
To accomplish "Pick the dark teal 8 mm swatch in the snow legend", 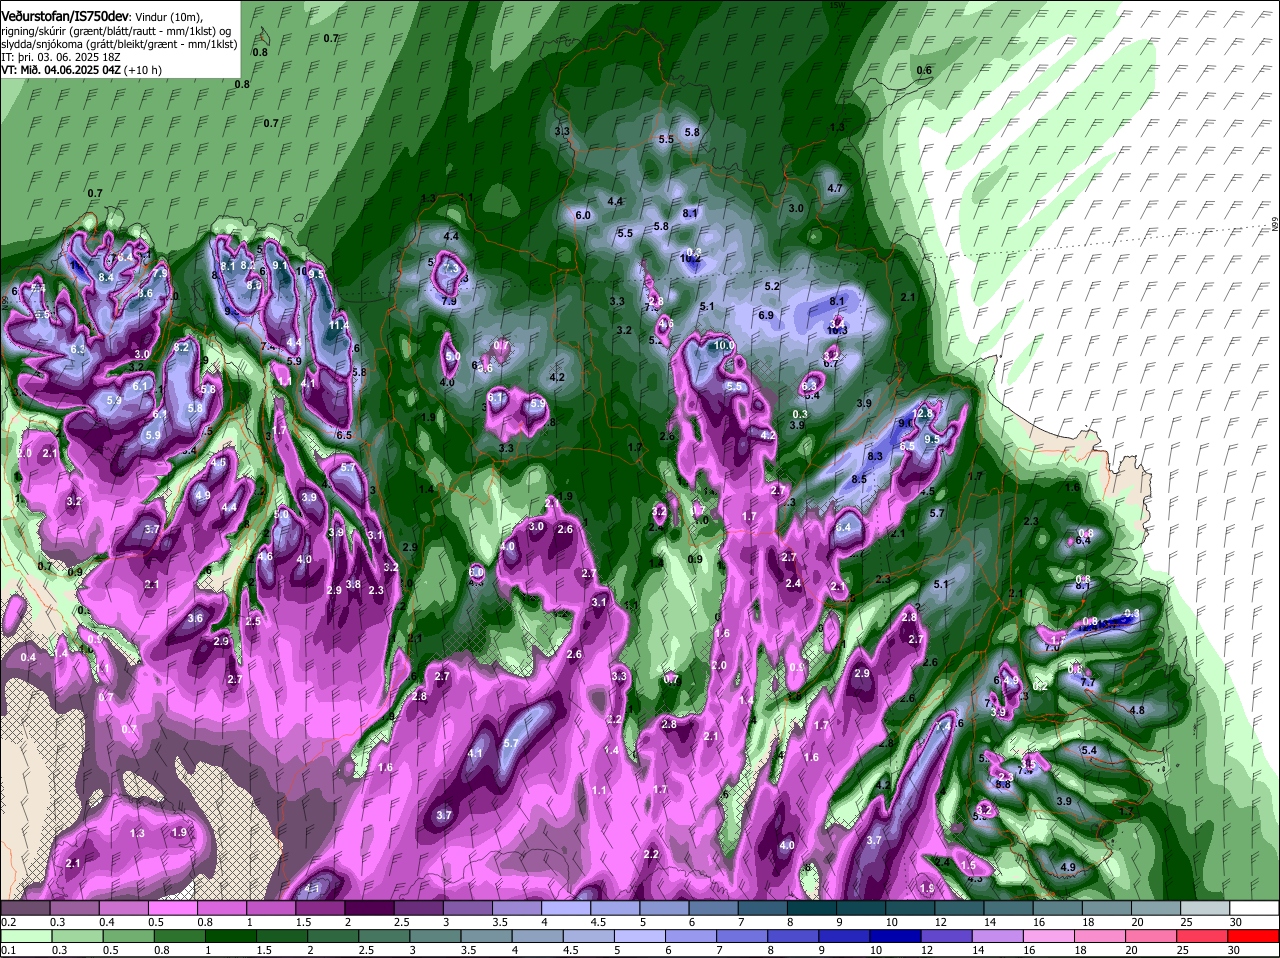I will coord(812,908).
